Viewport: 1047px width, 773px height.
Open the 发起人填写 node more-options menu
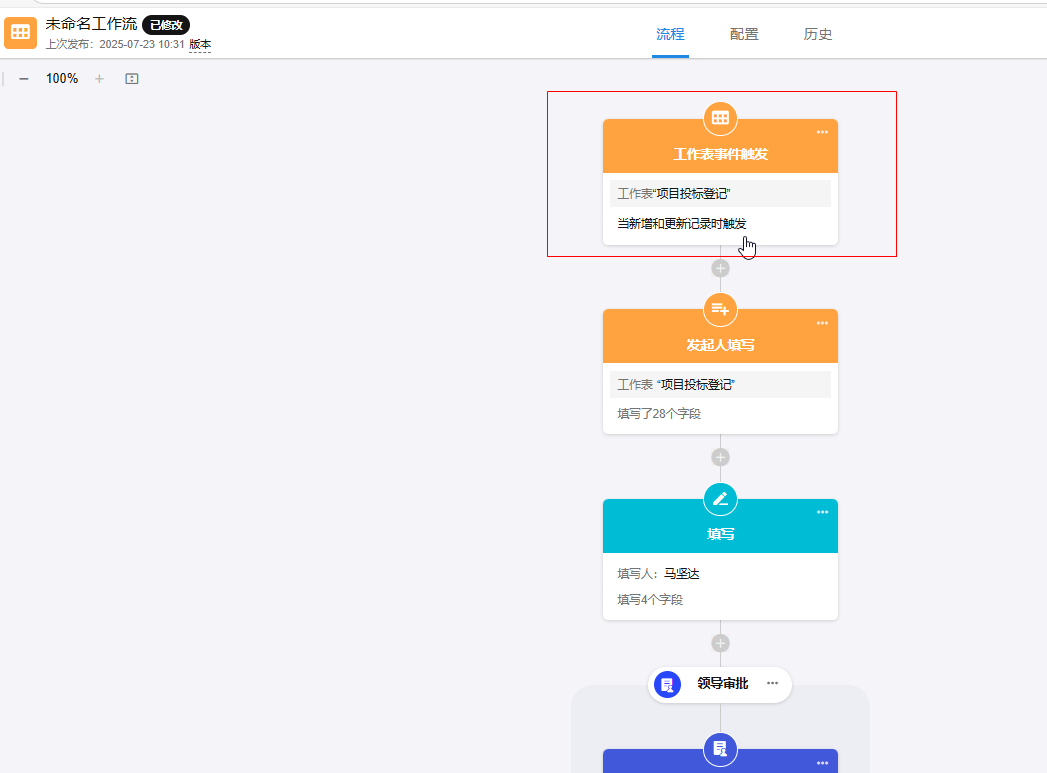click(822, 323)
